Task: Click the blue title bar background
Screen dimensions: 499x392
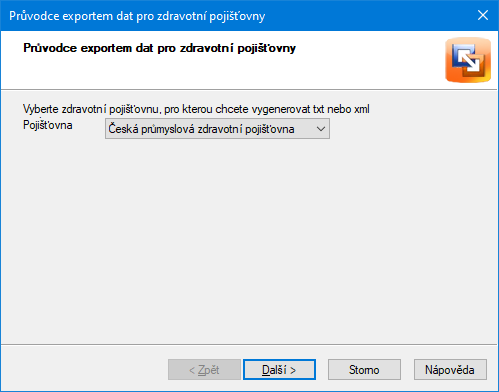Action: click(367, 15)
